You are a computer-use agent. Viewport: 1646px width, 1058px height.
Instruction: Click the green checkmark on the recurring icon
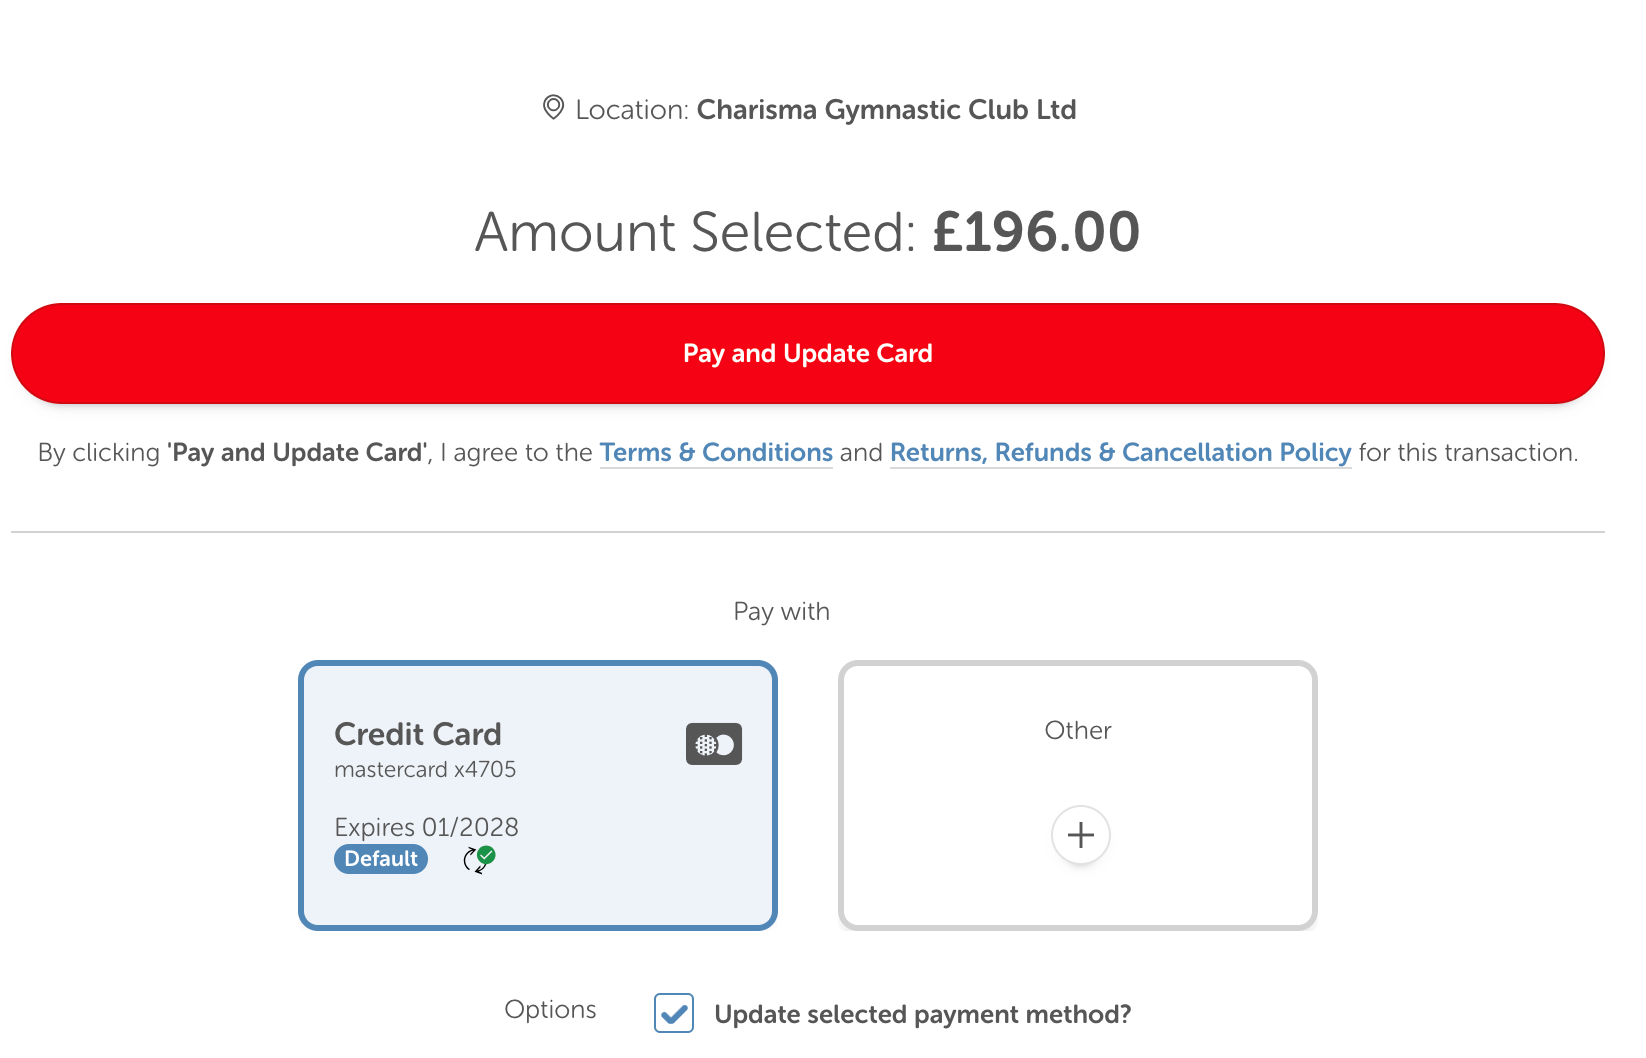pos(485,853)
